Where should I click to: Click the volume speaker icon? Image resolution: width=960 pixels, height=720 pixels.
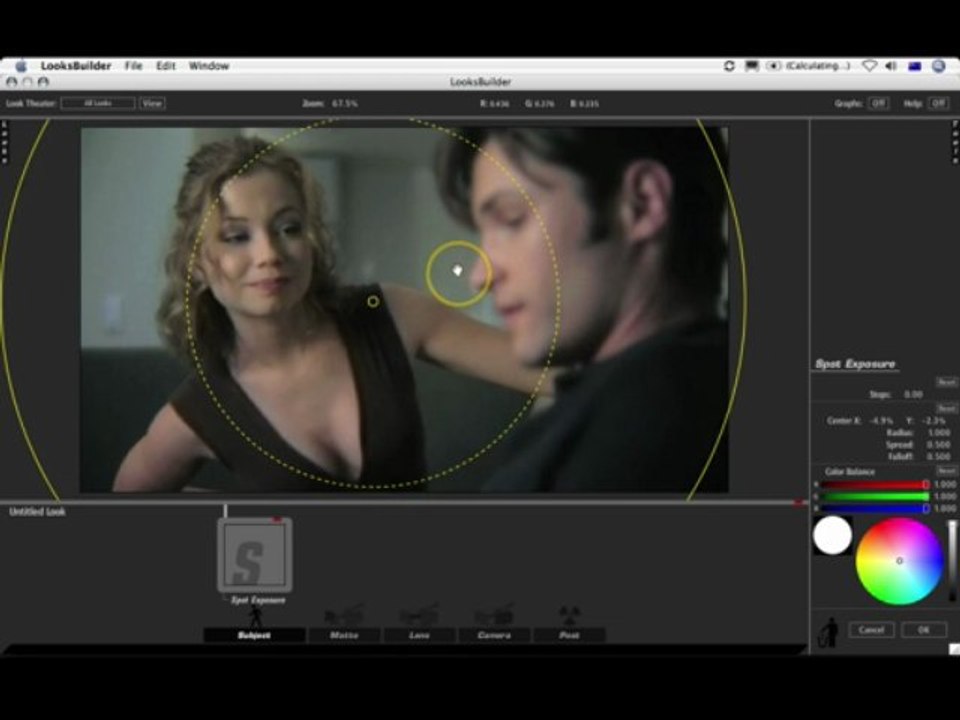(x=891, y=66)
